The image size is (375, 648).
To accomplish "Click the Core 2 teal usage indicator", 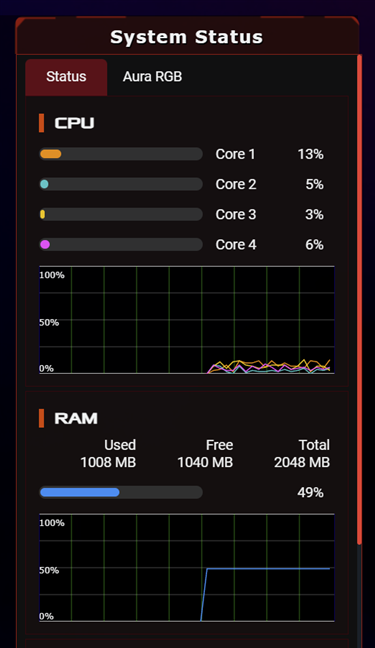I will [x=44, y=184].
